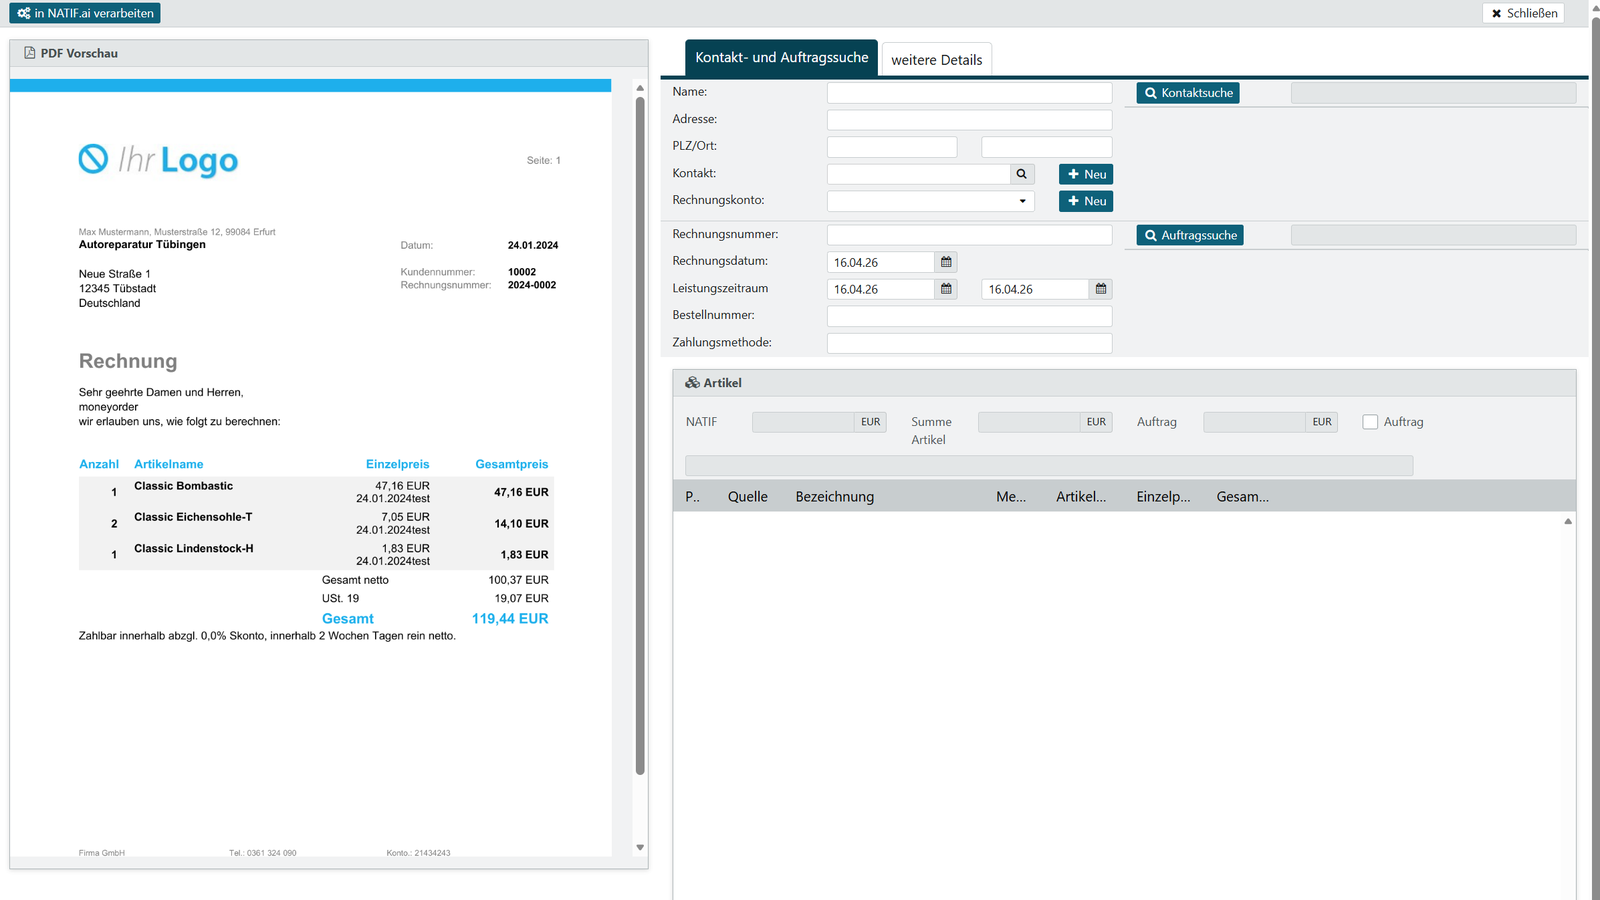The height and width of the screenshot is (900, 1600).
Task: Click Neu button next to Rechnungskonto
Action: click(1086, 201)
